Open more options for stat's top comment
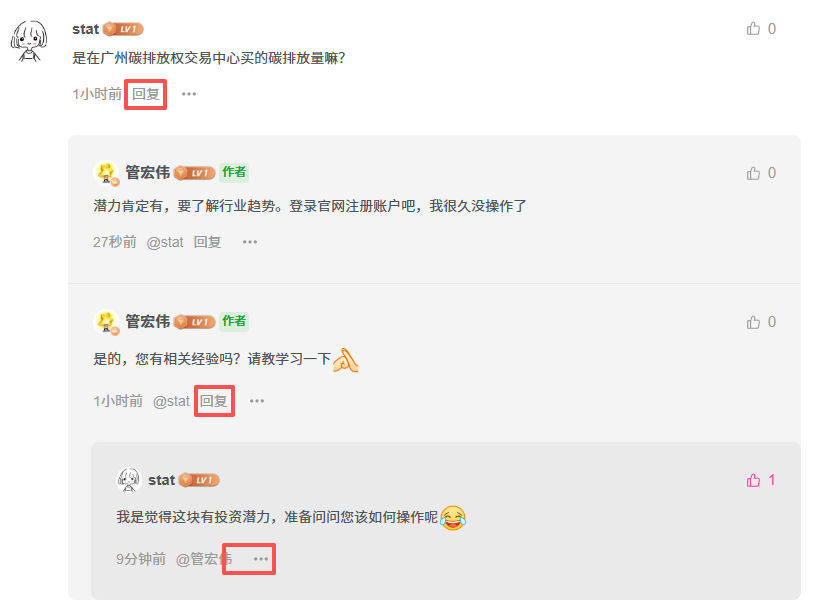The image size is (815, 614). coord(189,94)
